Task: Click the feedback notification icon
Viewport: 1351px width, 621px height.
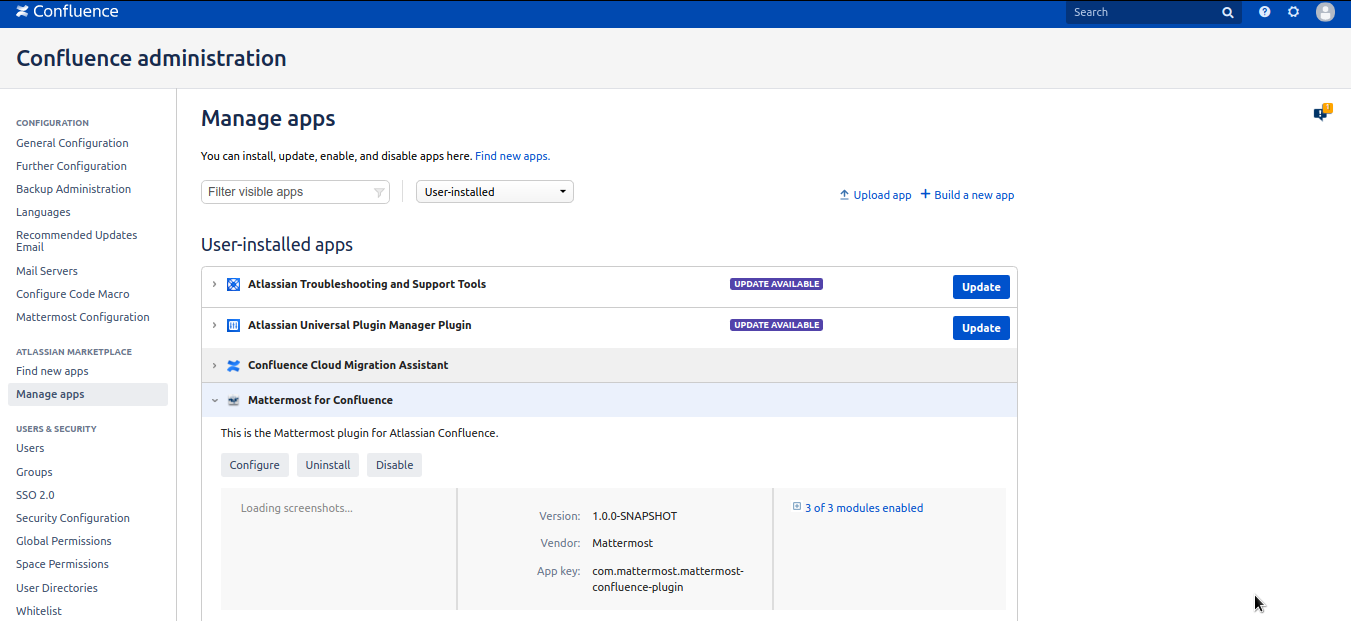Action: pyautogui.click(x=1322, y=113)
